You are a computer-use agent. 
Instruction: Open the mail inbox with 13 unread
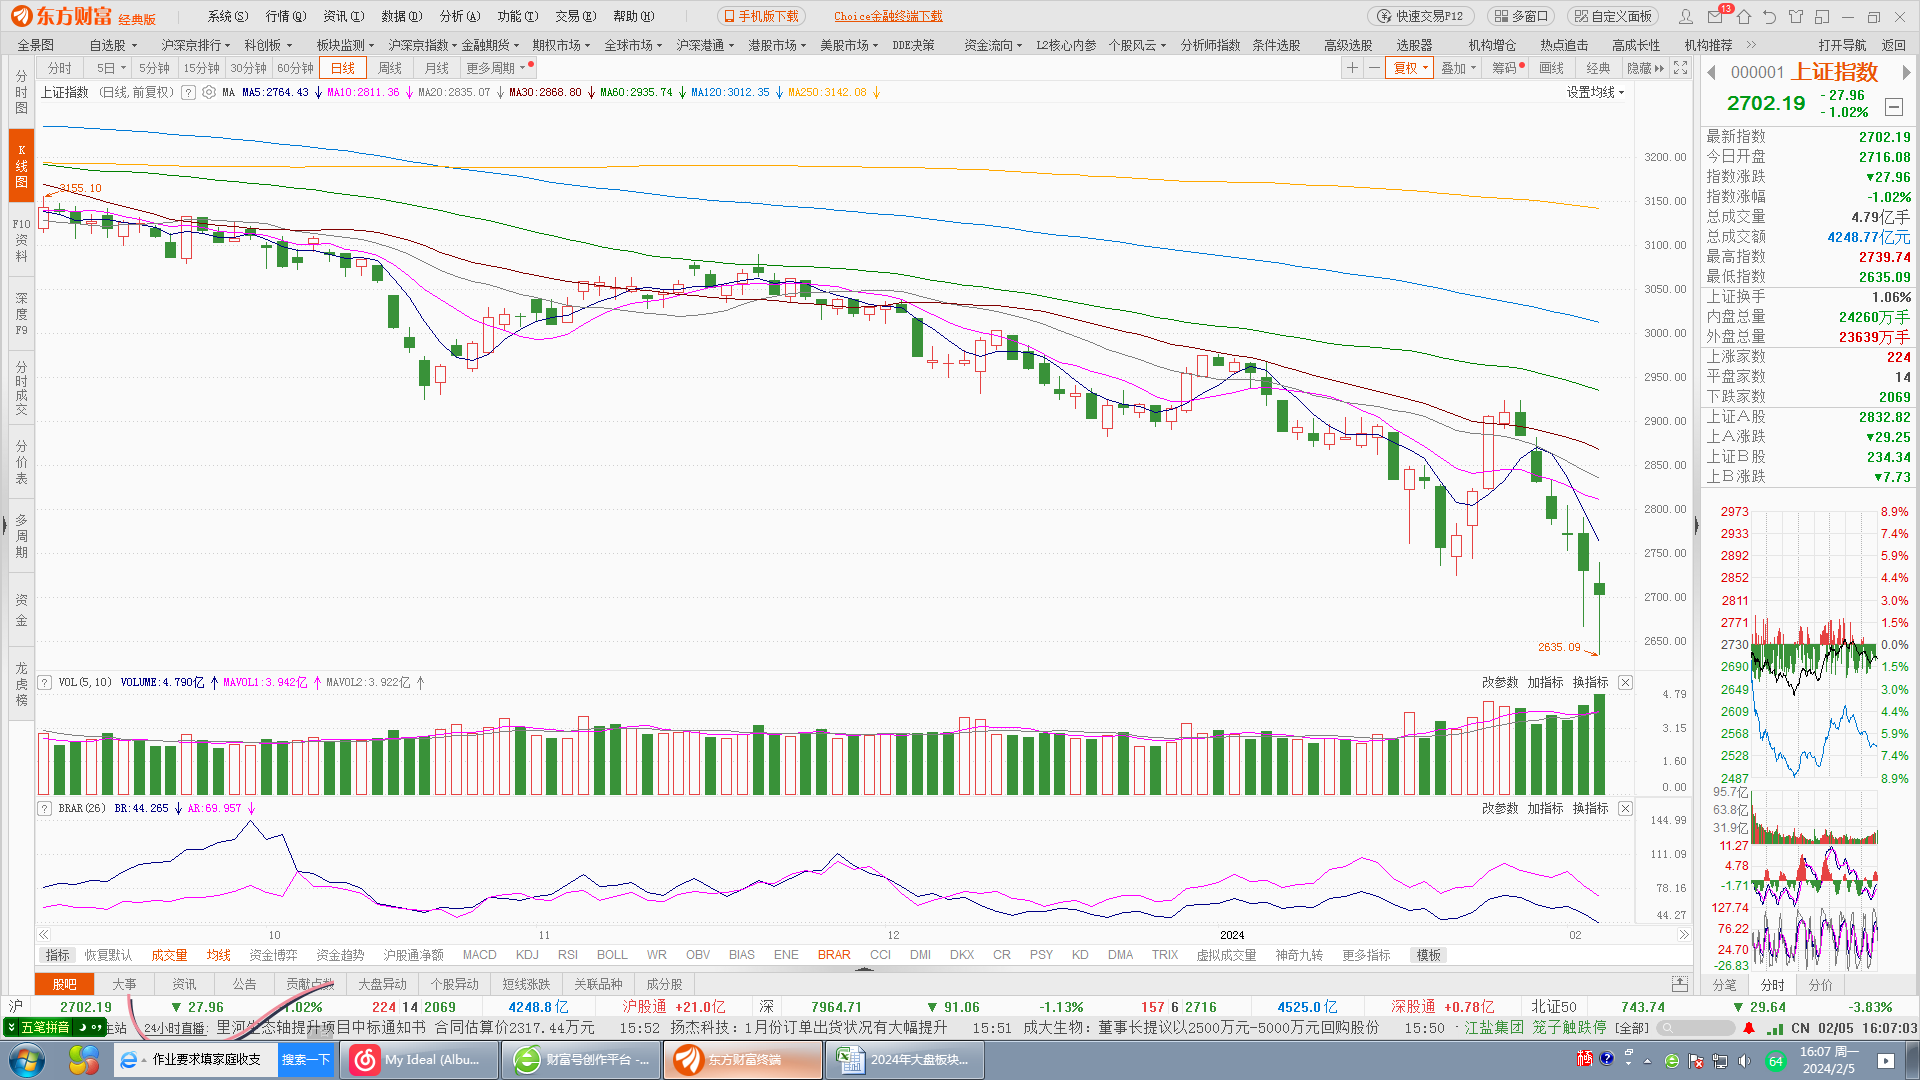tap(1715, 17)
